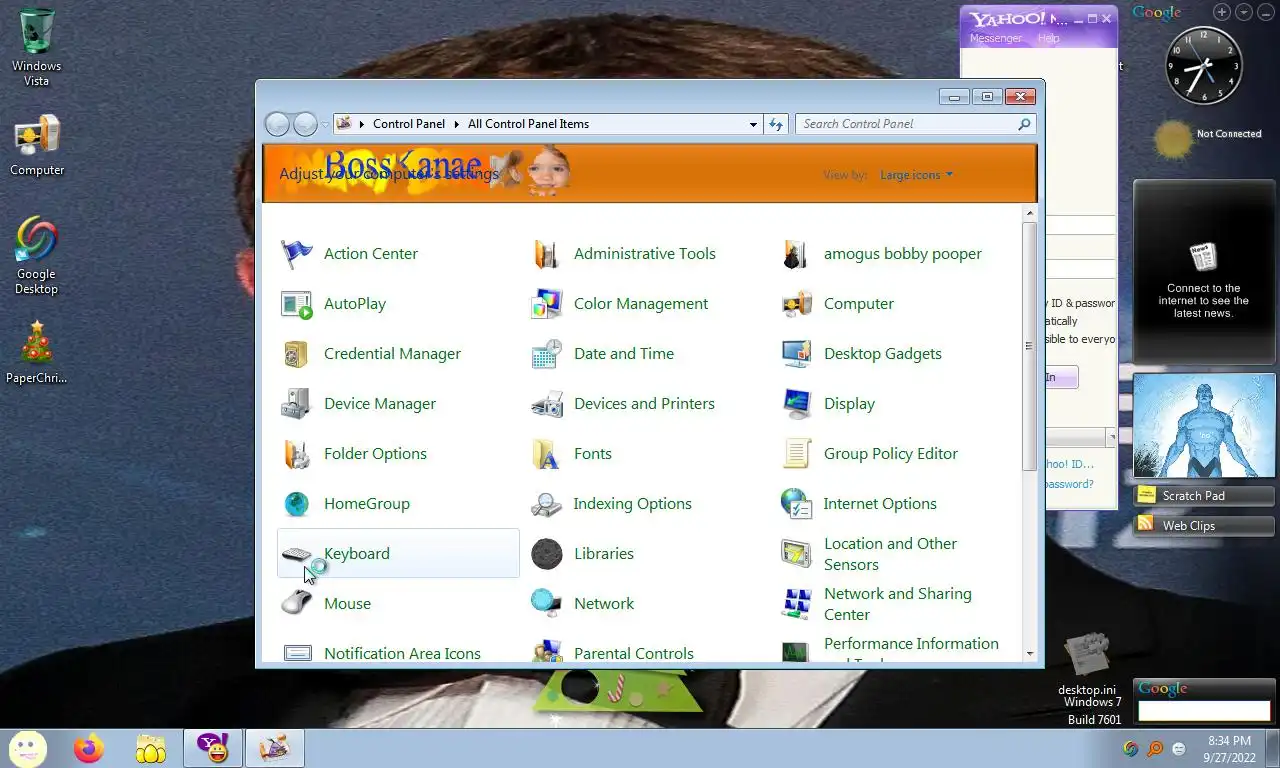Image resolution: width=1280 pixels, height=768 pixels.
Task: Open the Keyboard icon
Action: (296, 554)
